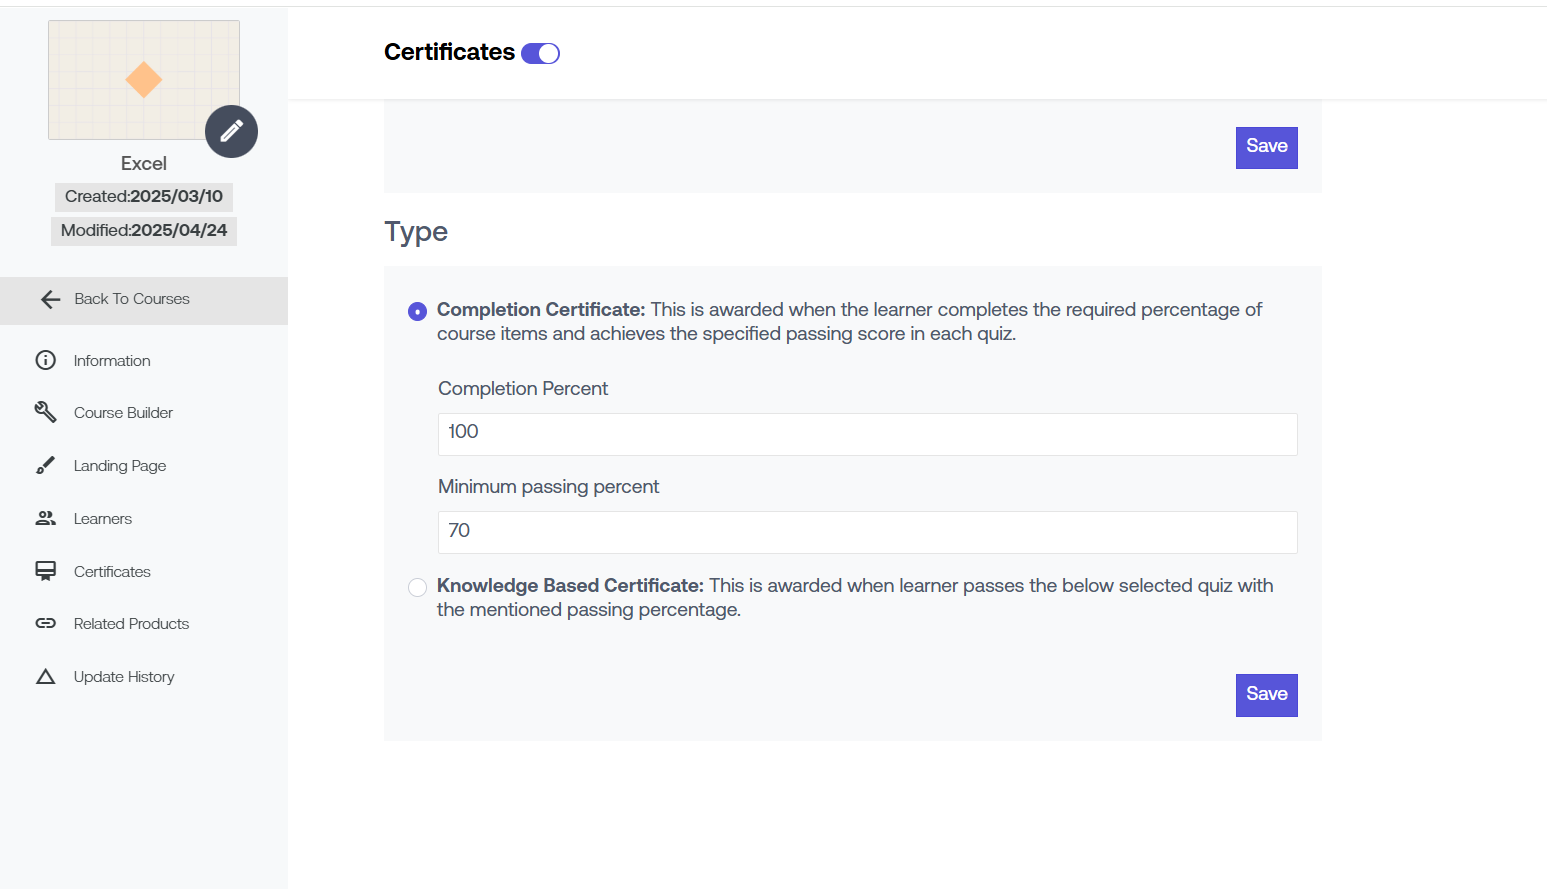Click the Update History triangle icon
The height and width of the screenshot is (889, 1547).
46,677
